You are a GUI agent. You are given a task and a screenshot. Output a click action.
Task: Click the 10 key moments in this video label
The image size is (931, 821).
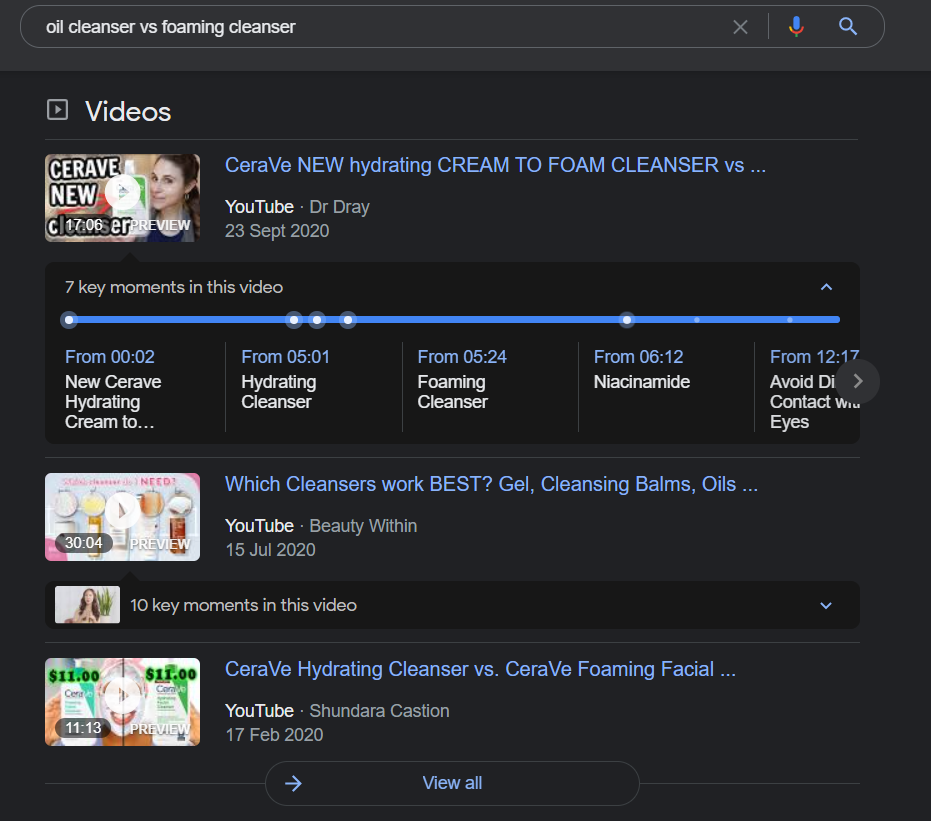pos(243,605)
